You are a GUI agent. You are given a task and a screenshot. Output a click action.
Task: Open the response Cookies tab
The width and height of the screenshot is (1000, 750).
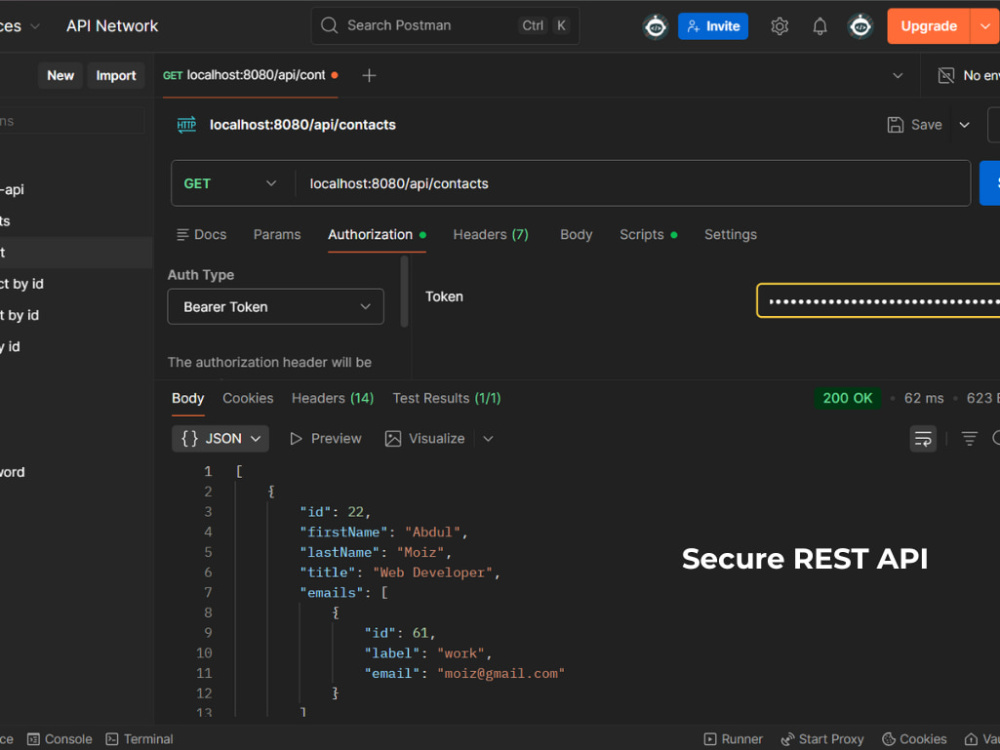pos(247,399)
